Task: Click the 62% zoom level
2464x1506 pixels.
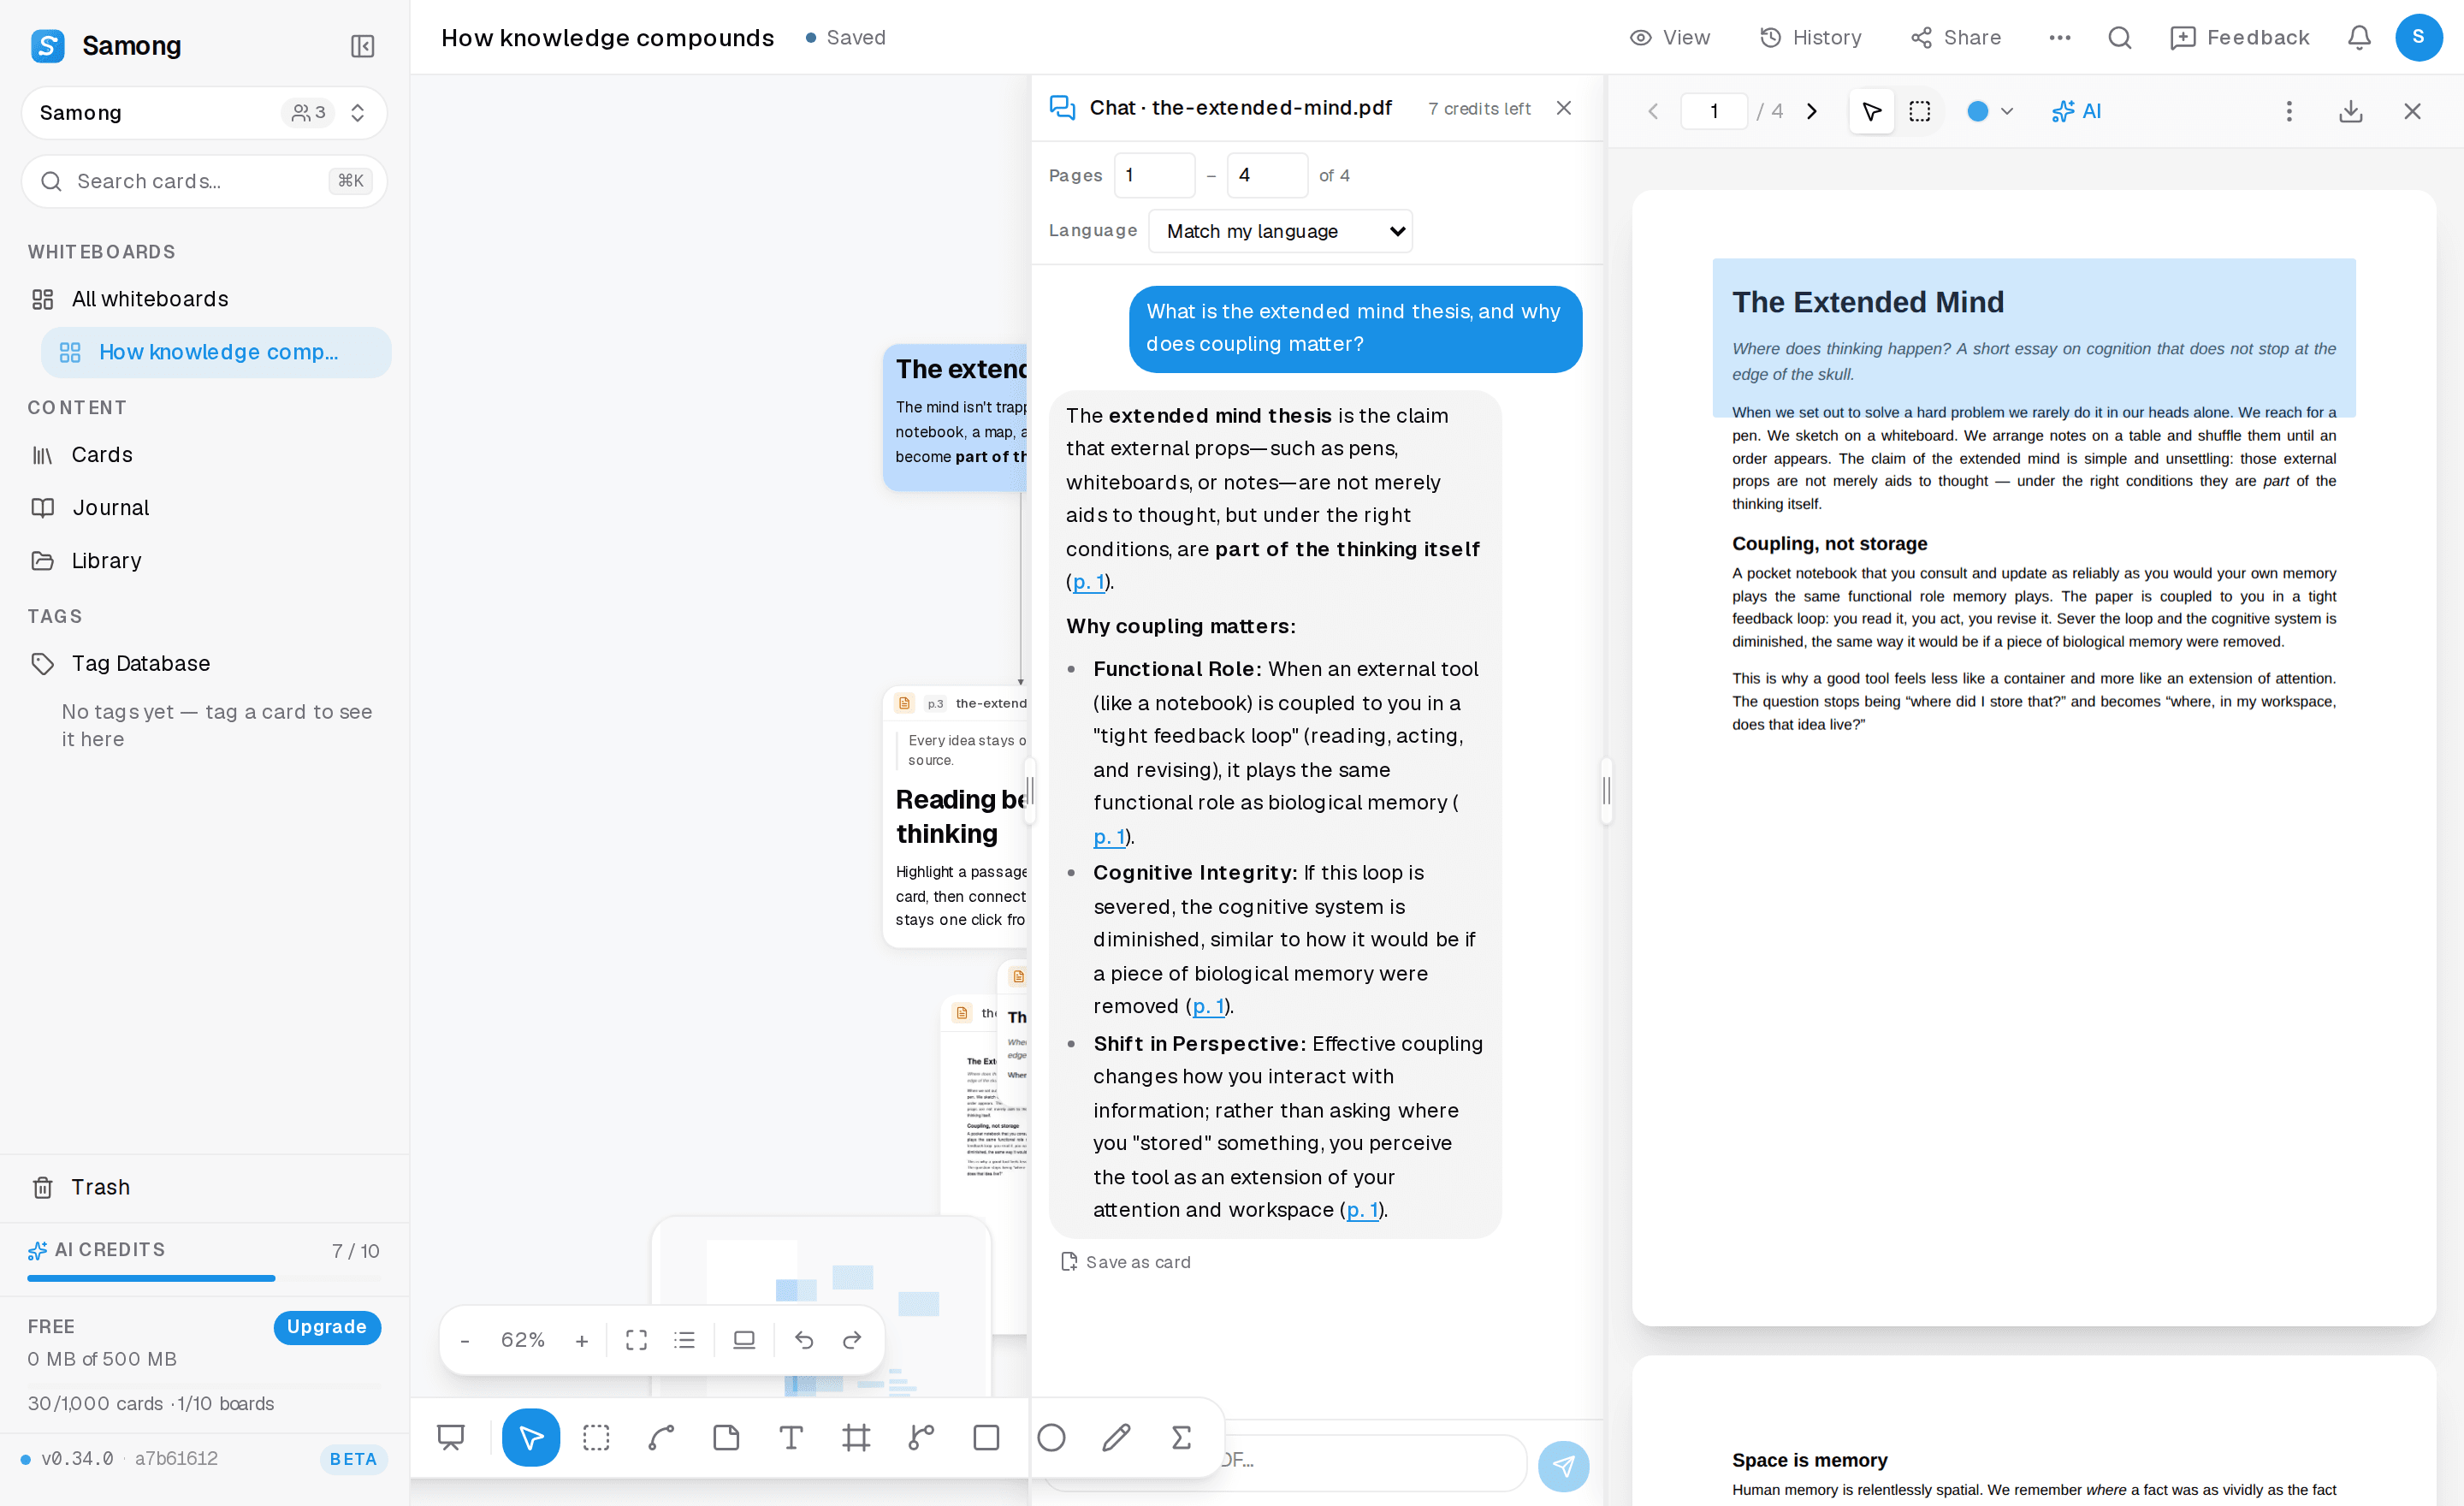Action: 523,1340
